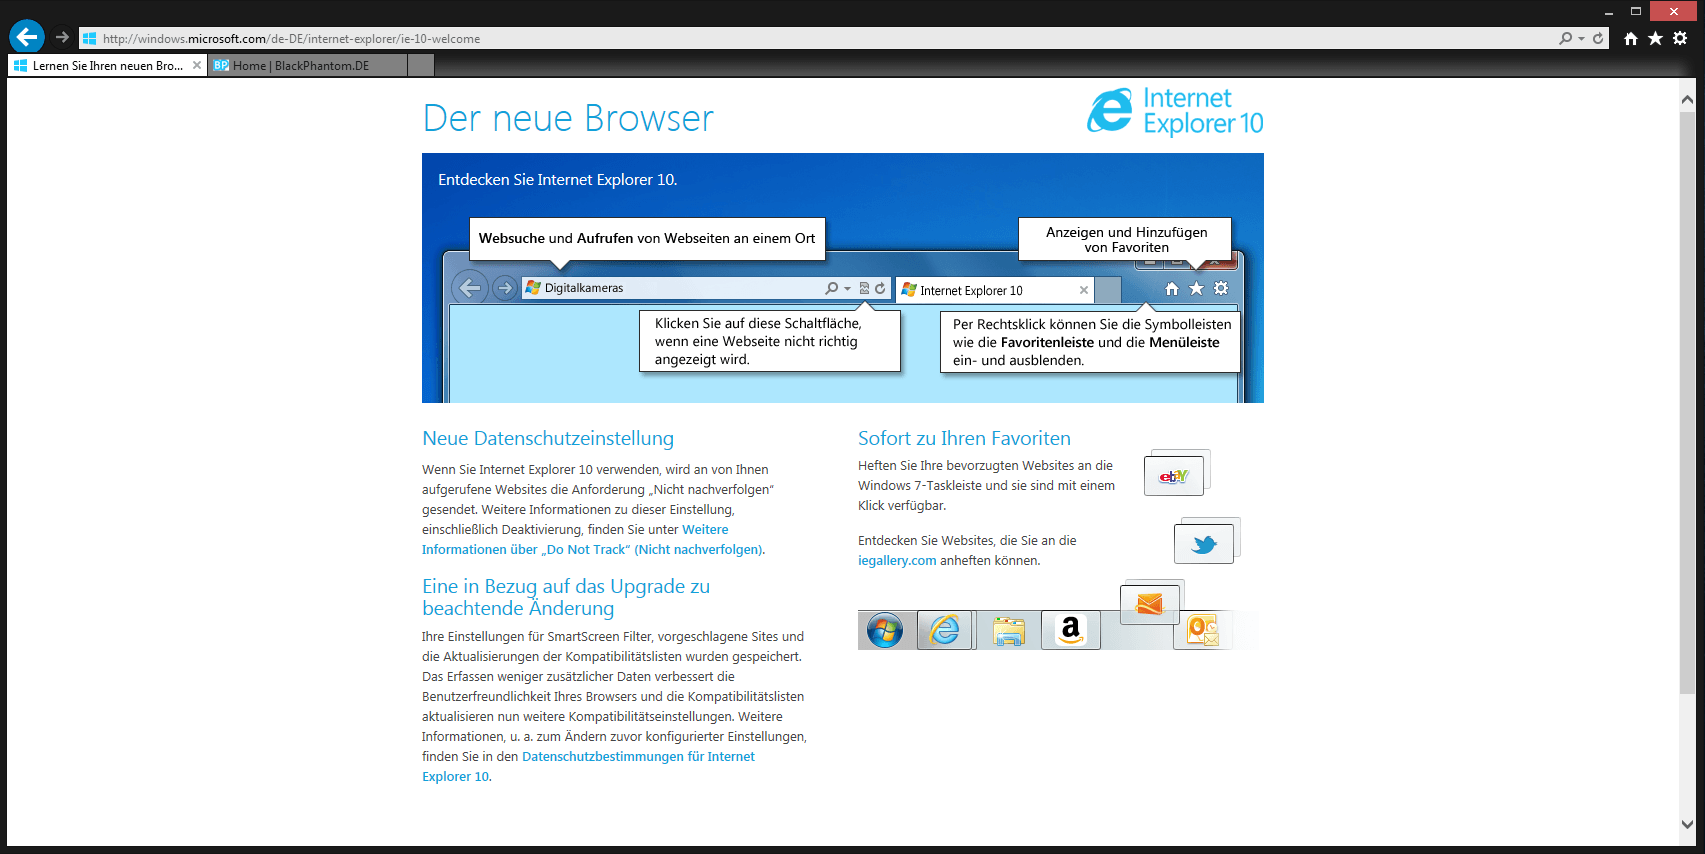
Task: Maximize the browser window
Action: tap(1636, 12)
